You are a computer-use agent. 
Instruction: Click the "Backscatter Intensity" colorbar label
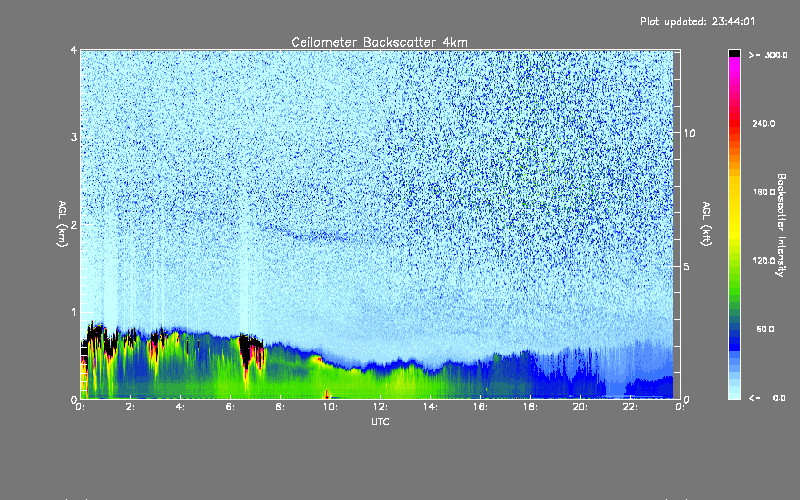tap(781, 225)
